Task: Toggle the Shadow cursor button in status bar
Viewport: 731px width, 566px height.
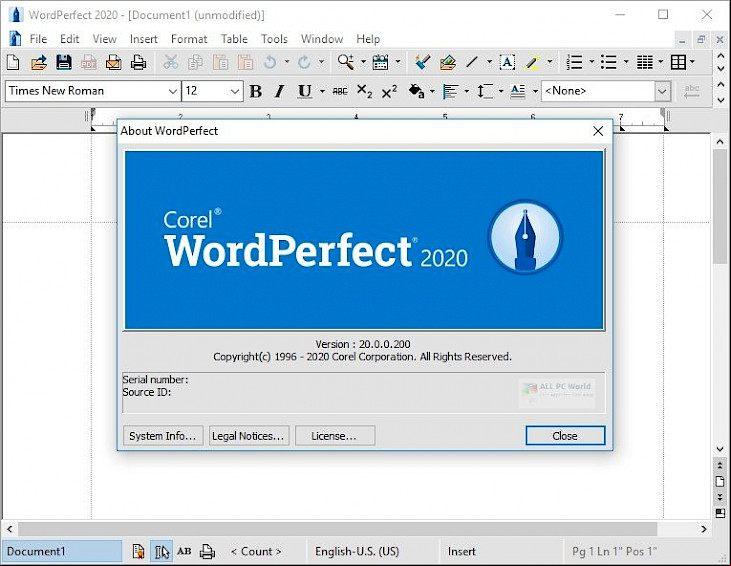Action: click(161, 552)
